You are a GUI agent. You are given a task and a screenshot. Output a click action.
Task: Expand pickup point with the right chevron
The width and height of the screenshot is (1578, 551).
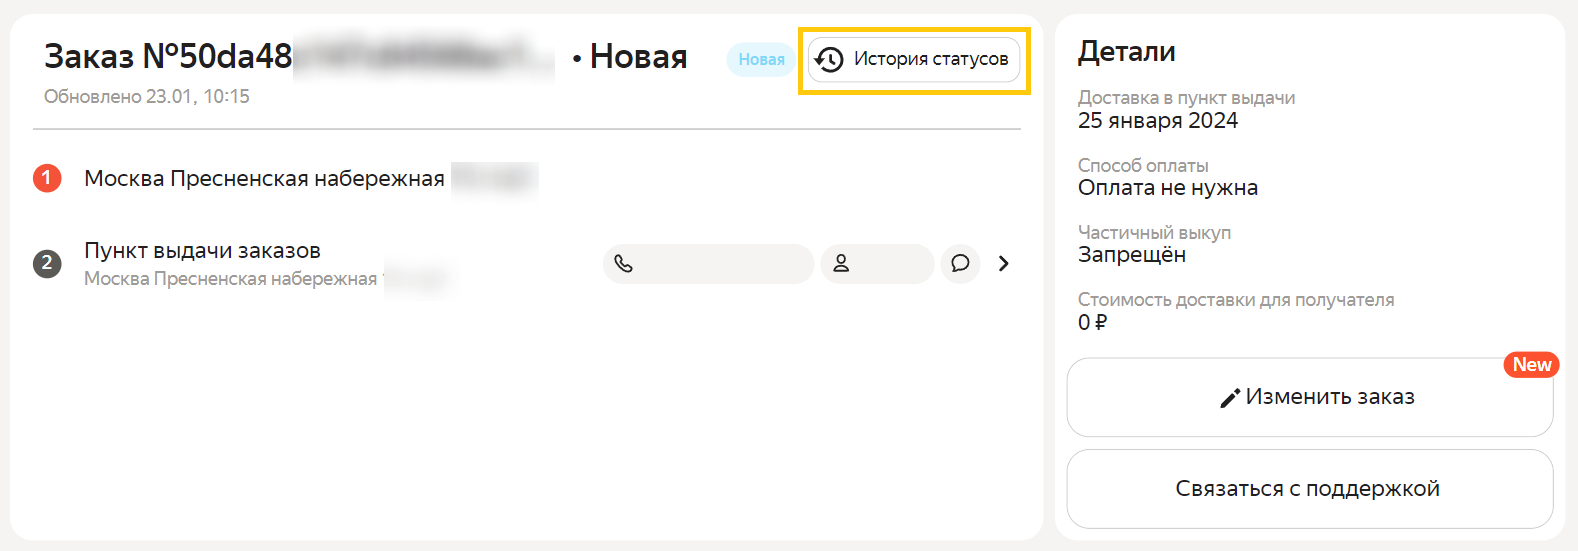tap(1004, 264)
